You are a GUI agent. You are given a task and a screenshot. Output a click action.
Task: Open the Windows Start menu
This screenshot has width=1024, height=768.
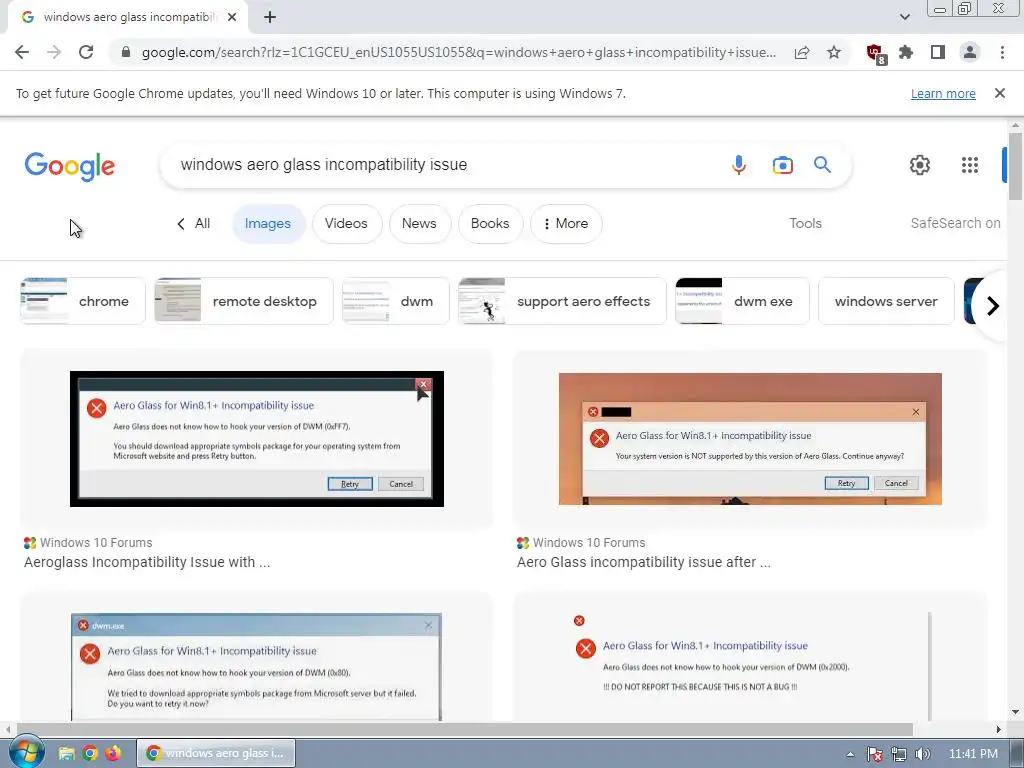tap(26, 753)
